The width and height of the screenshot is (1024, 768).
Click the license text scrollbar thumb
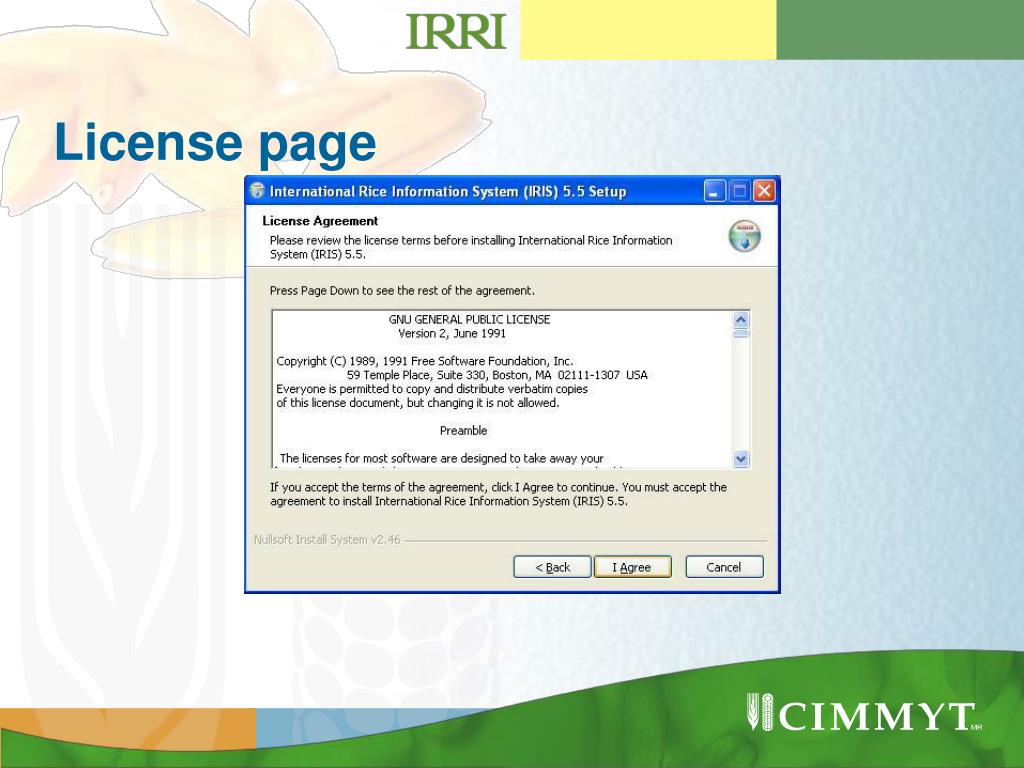point(741,333)
